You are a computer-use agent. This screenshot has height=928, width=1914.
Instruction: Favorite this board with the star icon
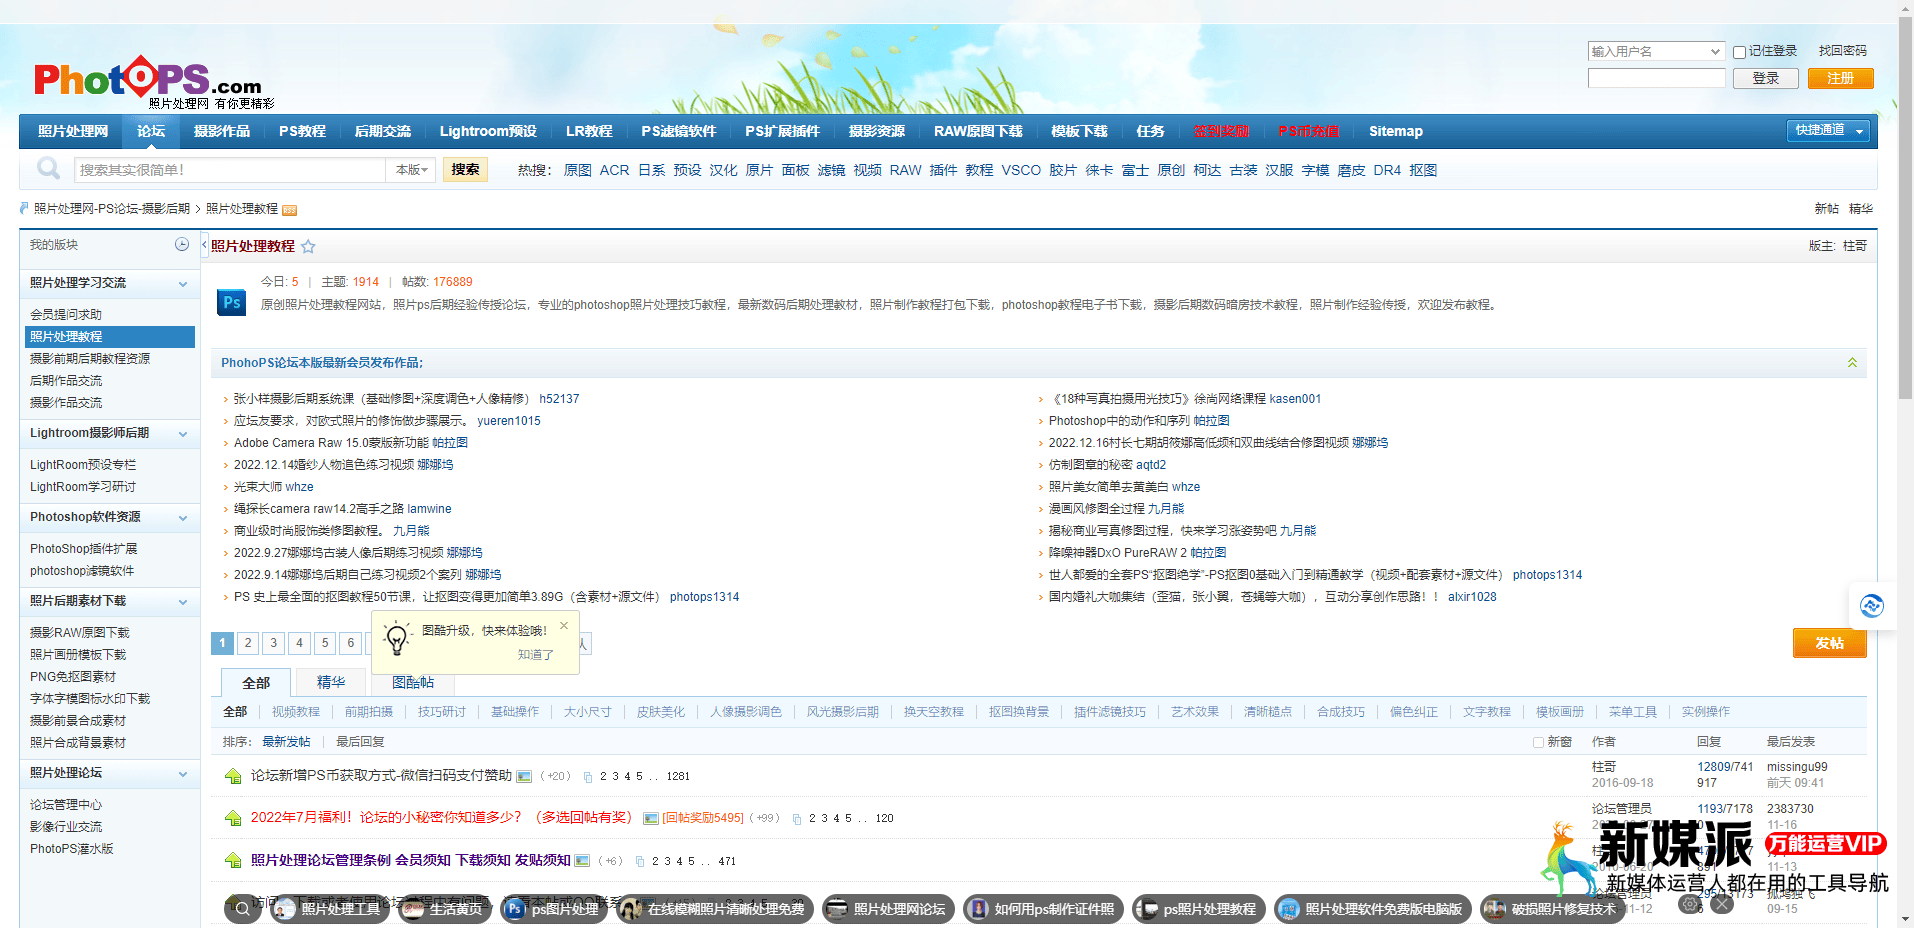308,247
